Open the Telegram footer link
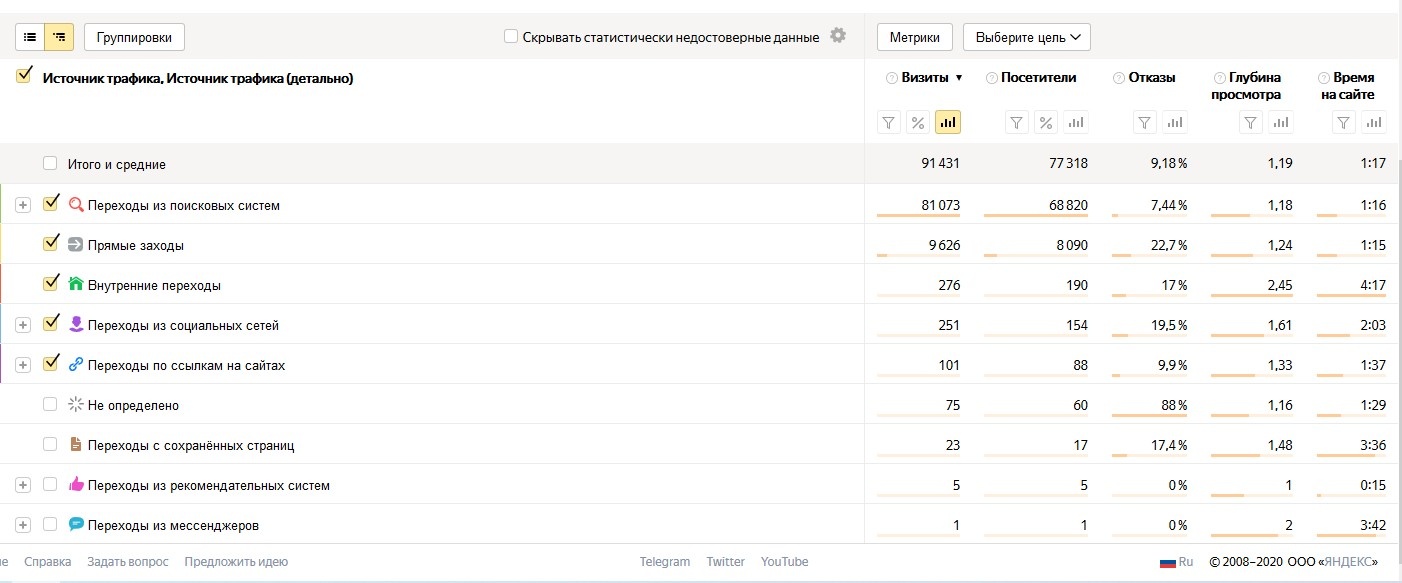Image resolution: width=1402 pixels, height=583 pixels. point(665,561)
